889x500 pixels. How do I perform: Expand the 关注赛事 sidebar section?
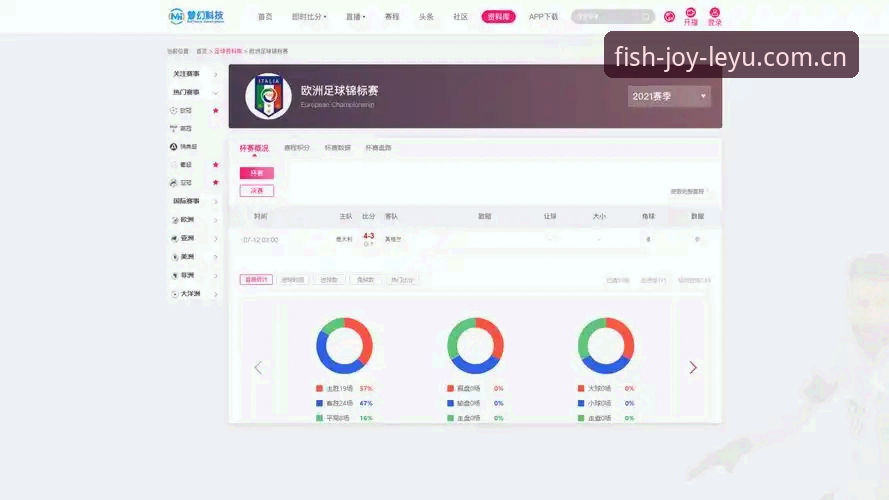coord(196,74)
